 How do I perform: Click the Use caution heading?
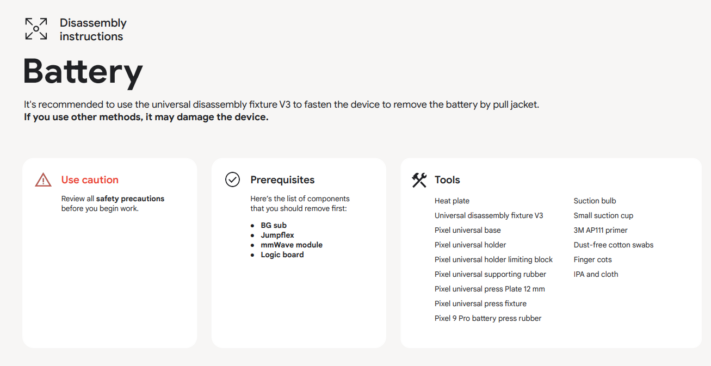(90, 180)
